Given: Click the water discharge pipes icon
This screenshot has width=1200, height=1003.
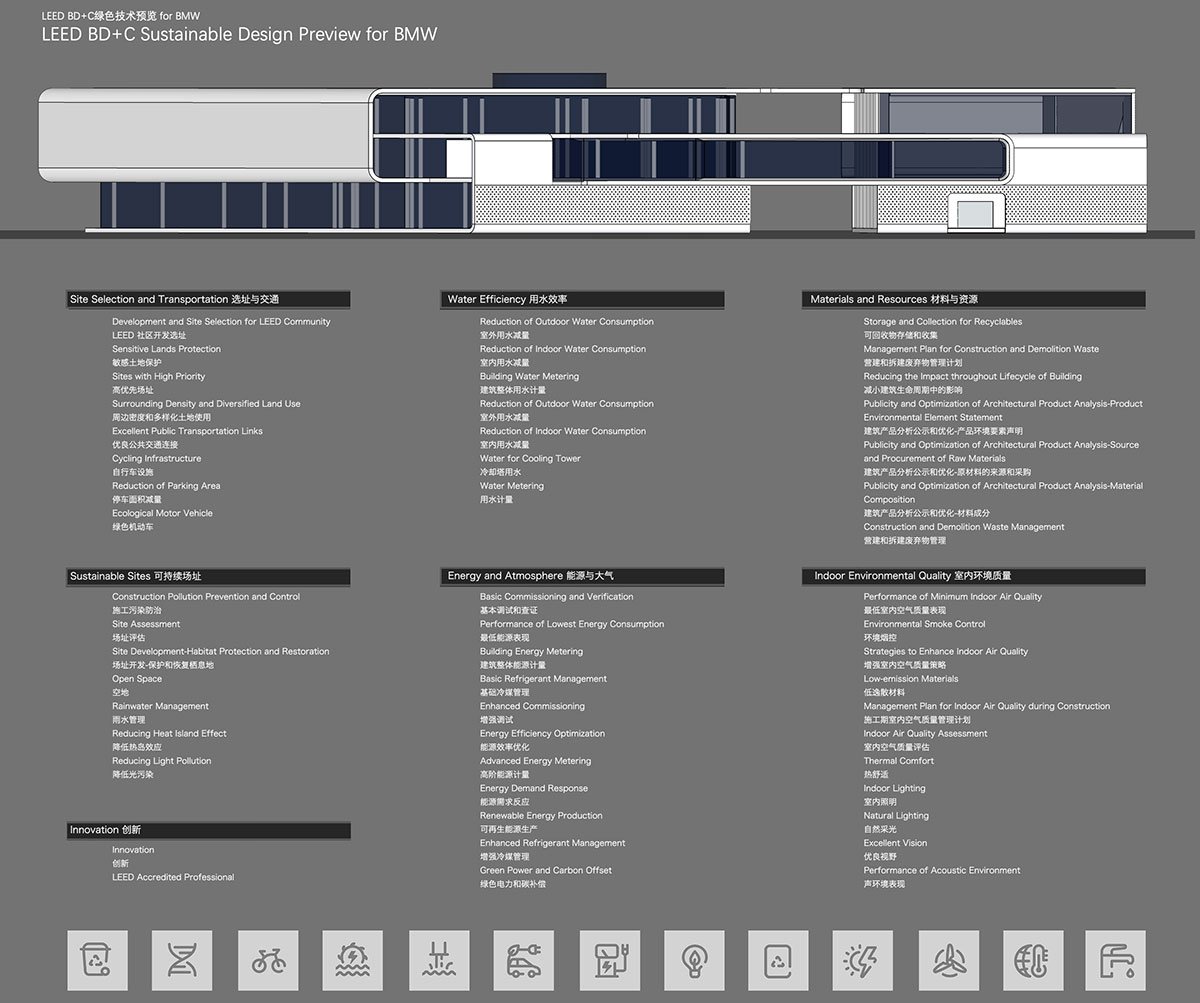Looking at the screenshot, I should pos(439,960).
